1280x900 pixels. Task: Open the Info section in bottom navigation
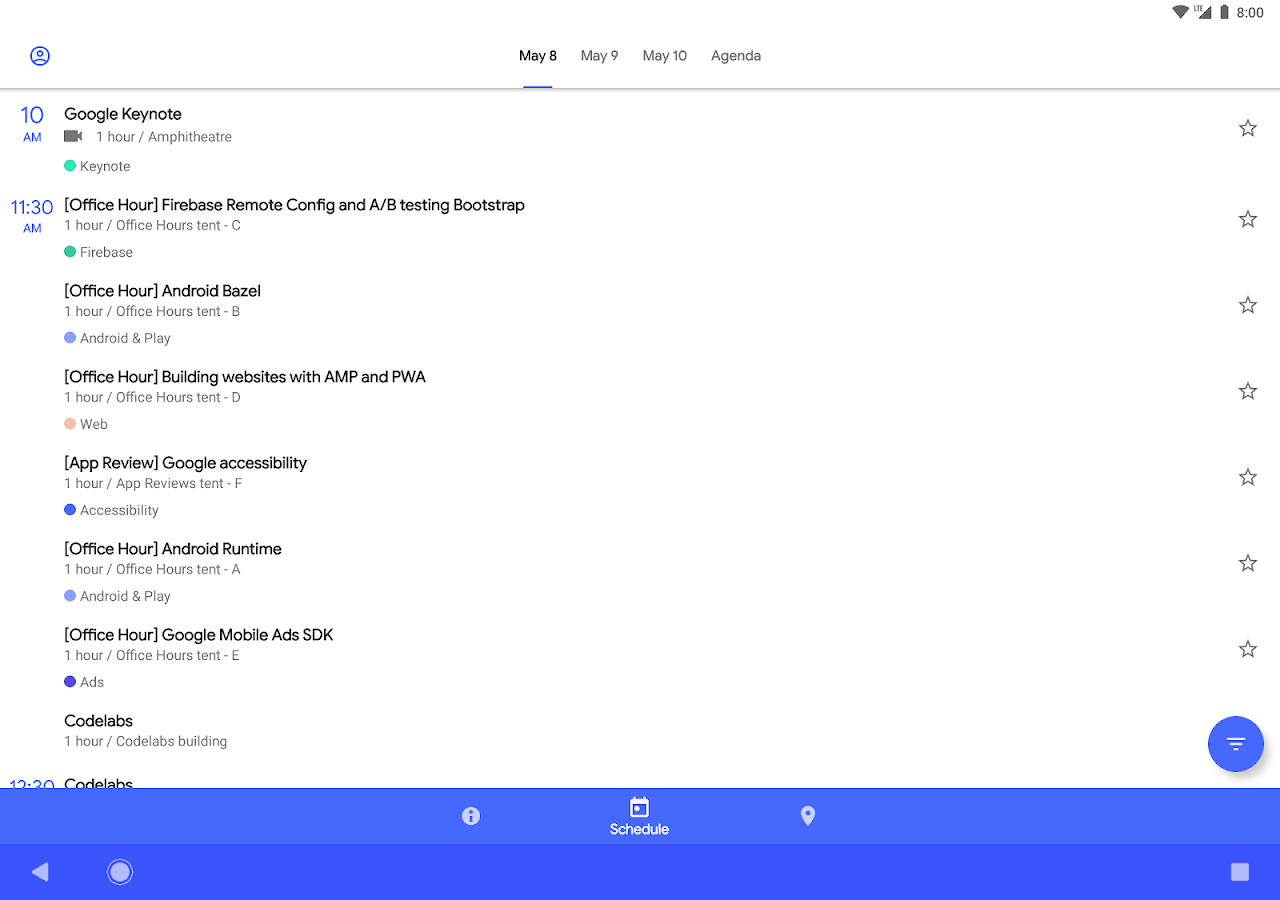pos(471,816)
